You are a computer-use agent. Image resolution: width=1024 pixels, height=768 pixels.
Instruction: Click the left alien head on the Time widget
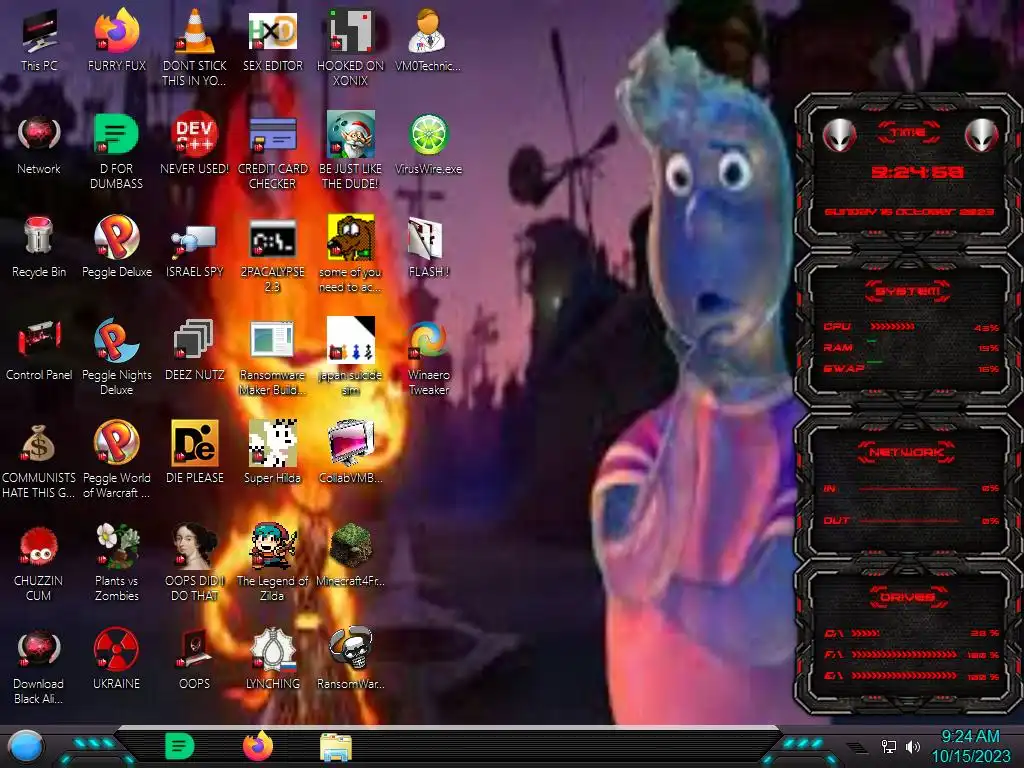839,135
